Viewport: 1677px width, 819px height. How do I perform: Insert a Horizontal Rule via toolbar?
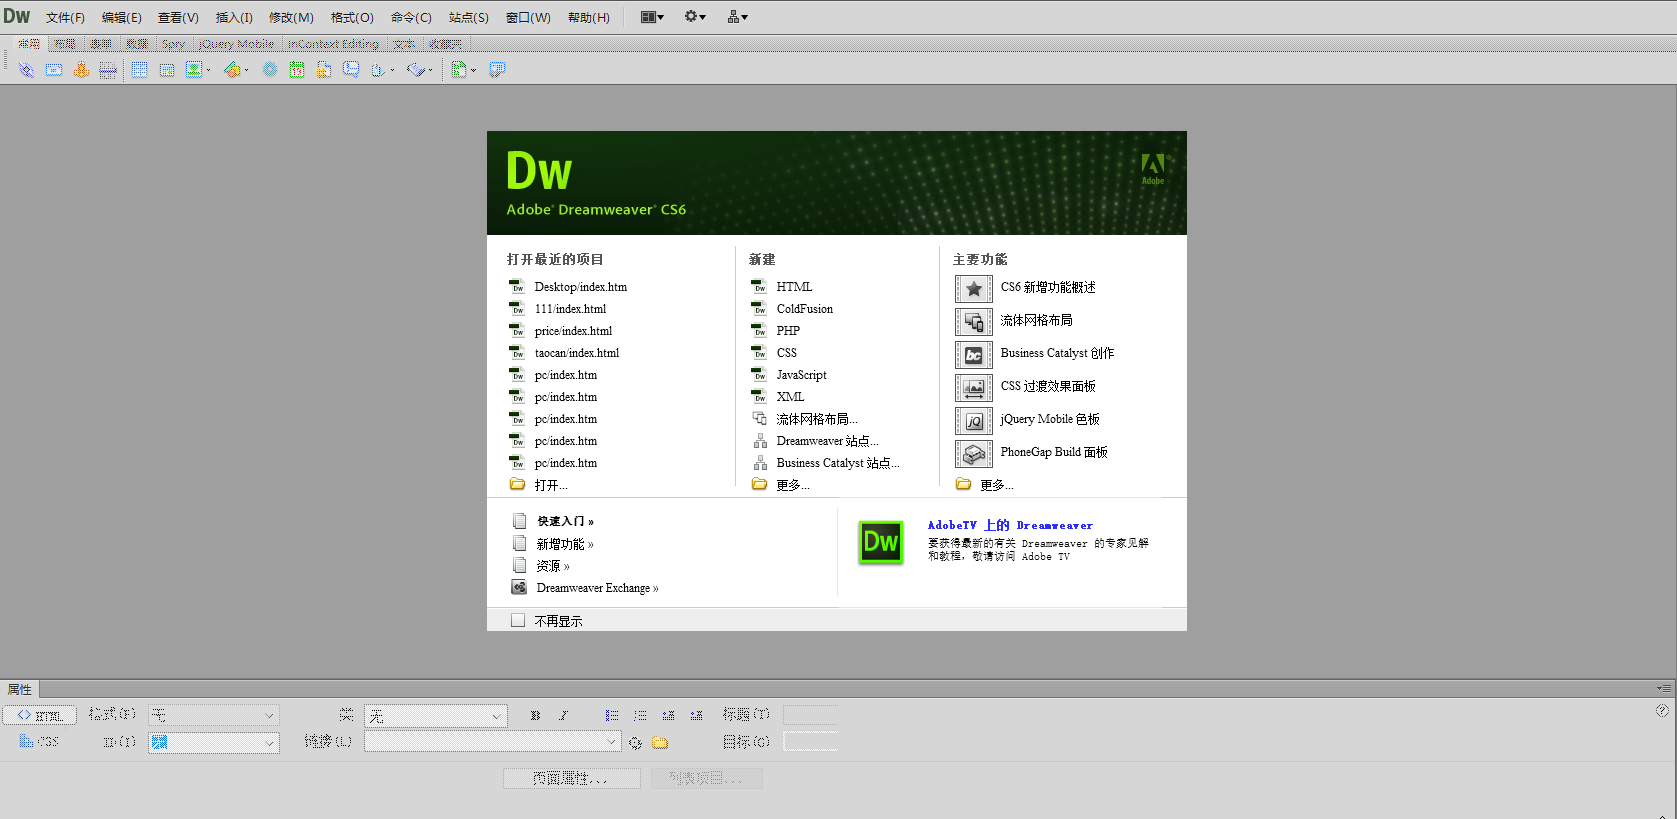(108, 70)
